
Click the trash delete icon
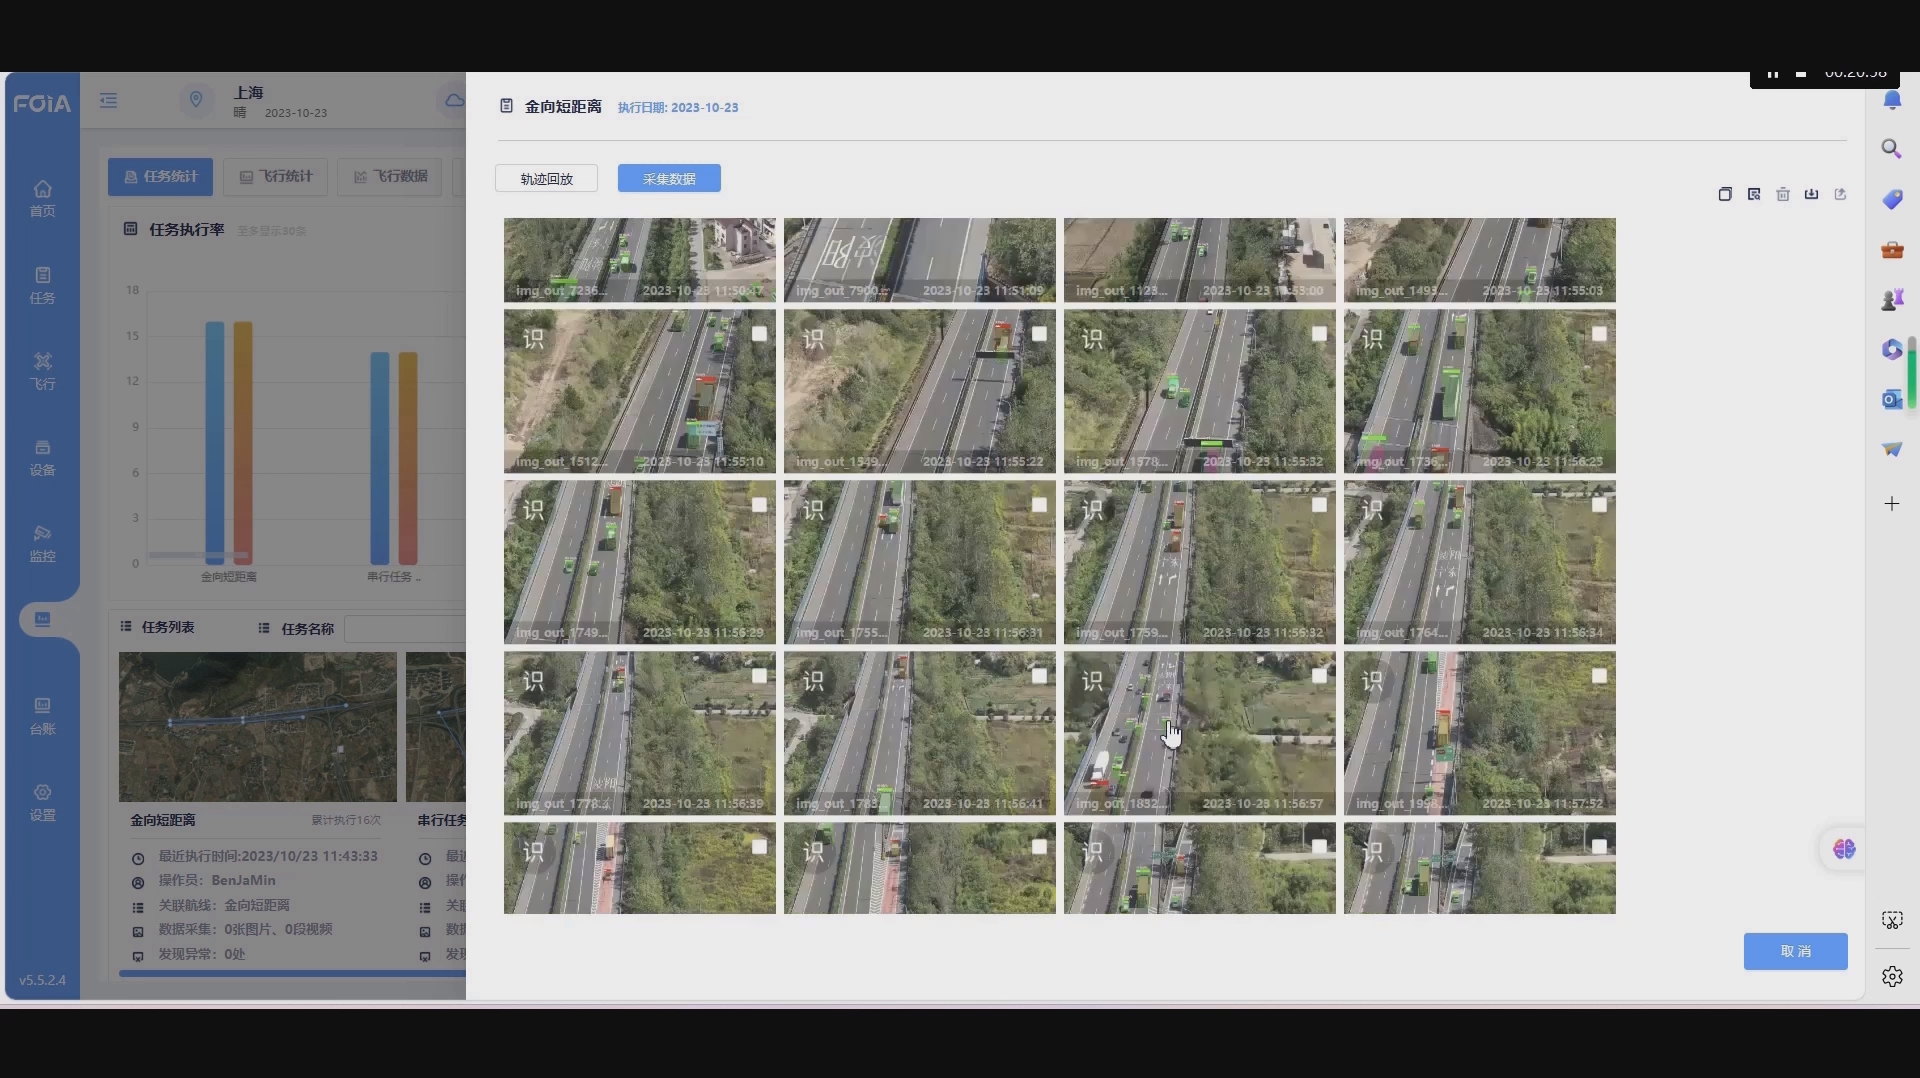[1783, 194]
